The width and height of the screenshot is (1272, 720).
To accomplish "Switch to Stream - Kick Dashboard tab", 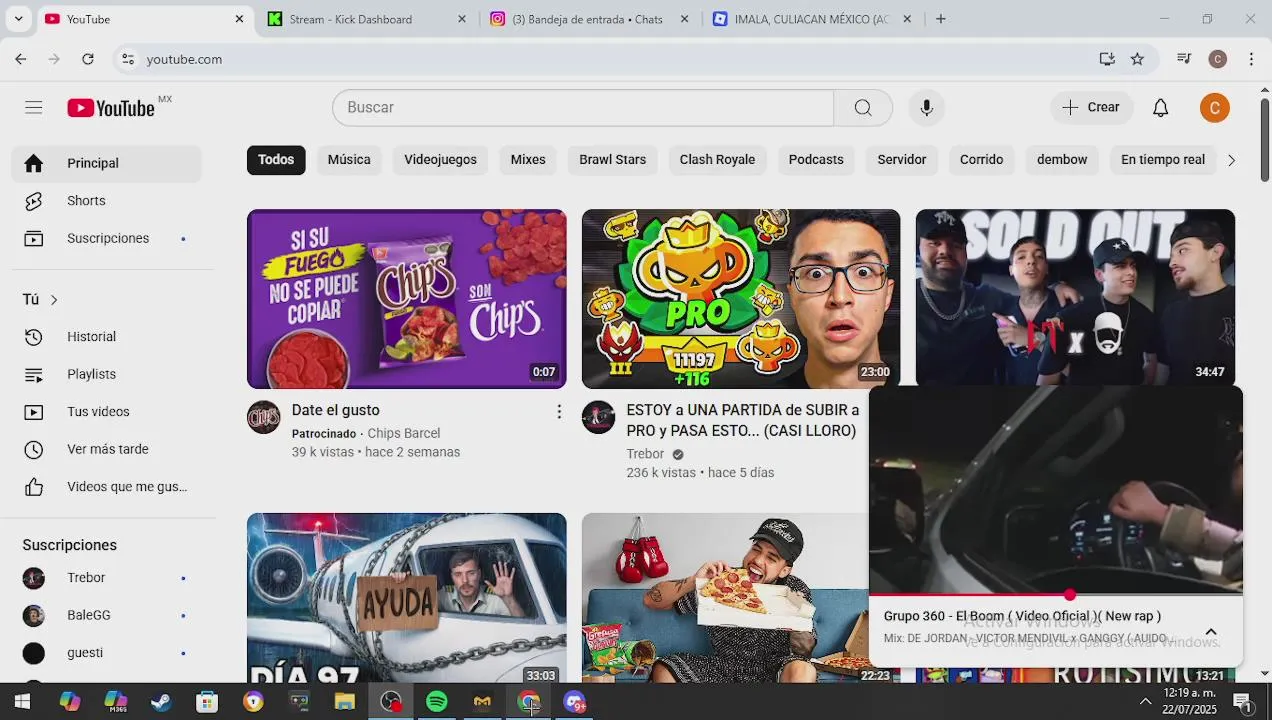I will pyautogui.click(x=367, y=19).
